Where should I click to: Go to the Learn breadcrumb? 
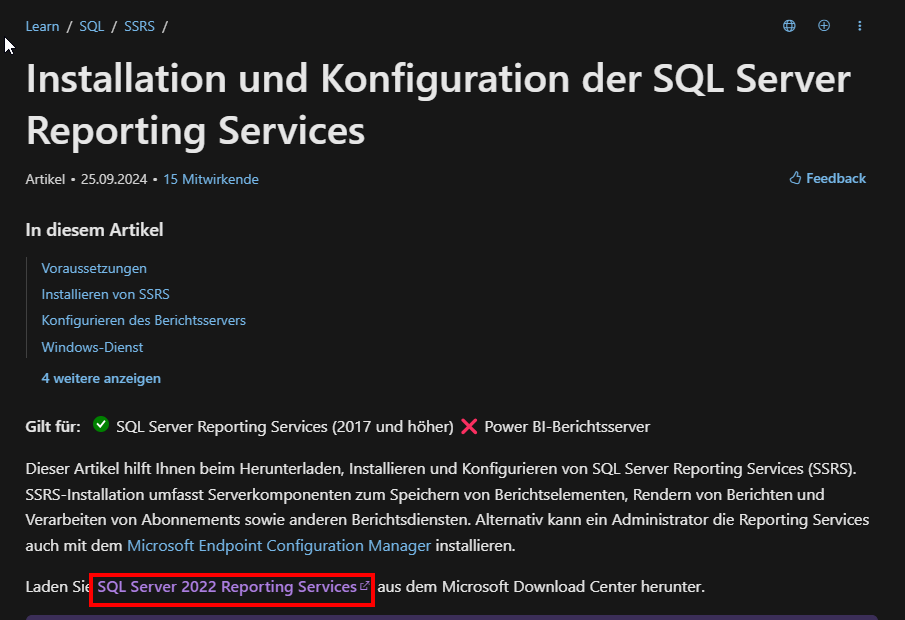42,27
